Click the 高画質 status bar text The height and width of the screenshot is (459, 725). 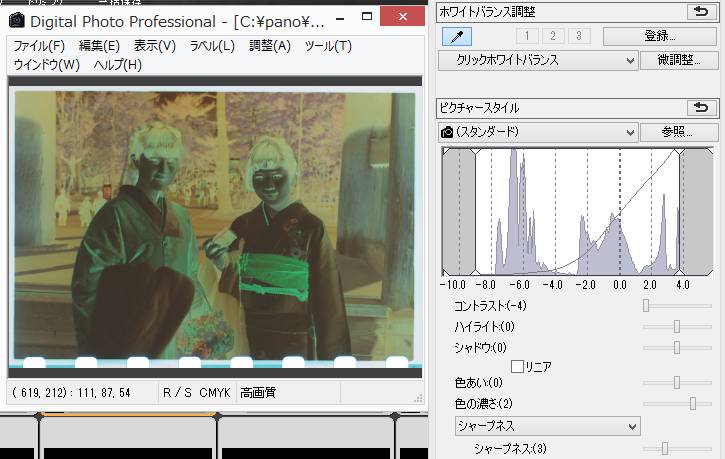pos(258,393)
